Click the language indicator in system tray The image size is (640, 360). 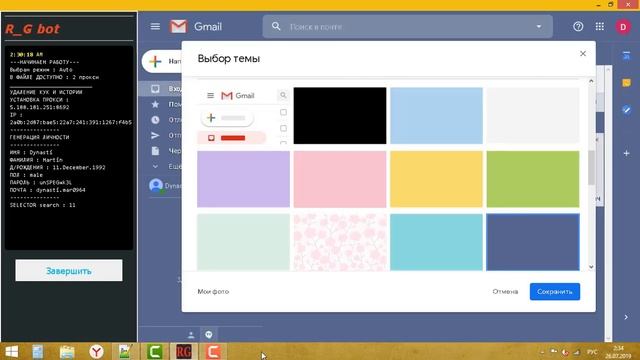[592, 352]
